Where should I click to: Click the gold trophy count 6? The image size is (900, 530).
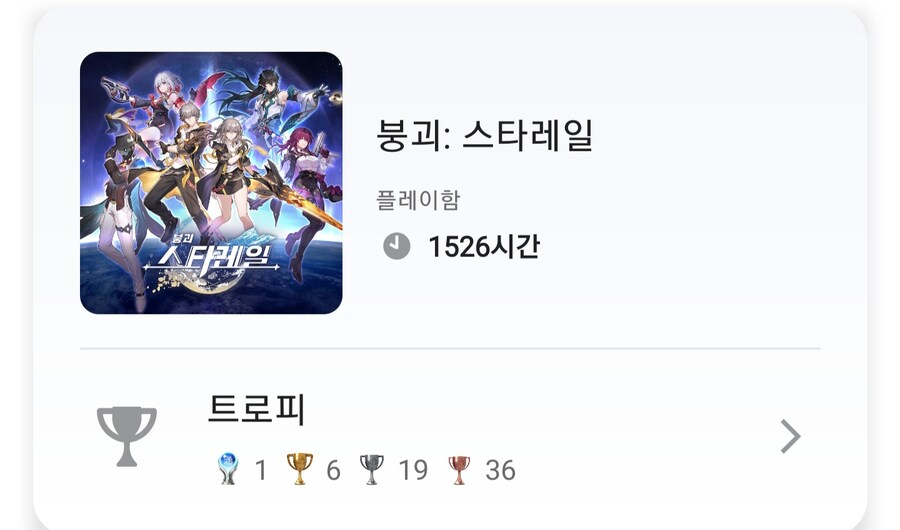(x=333, y=470)
